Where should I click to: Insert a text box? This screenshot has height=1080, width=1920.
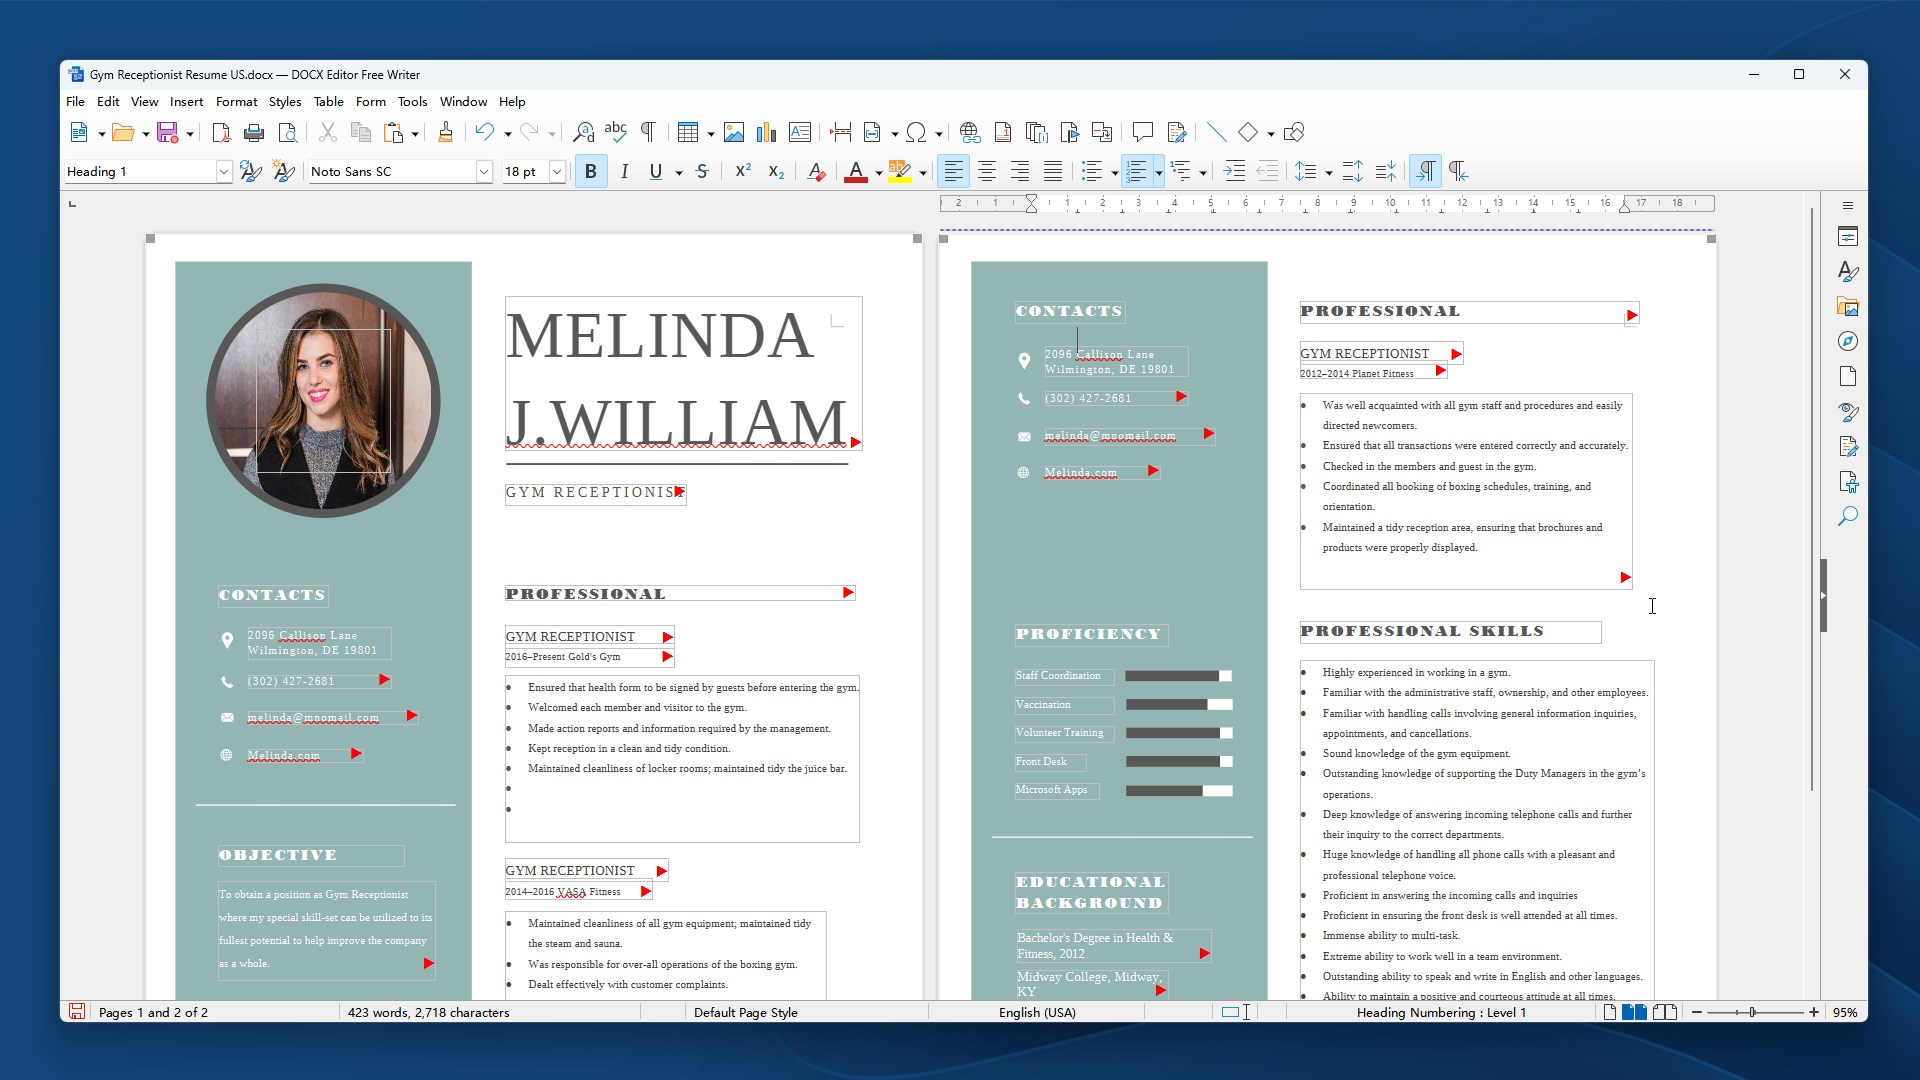tap(800, 132)
